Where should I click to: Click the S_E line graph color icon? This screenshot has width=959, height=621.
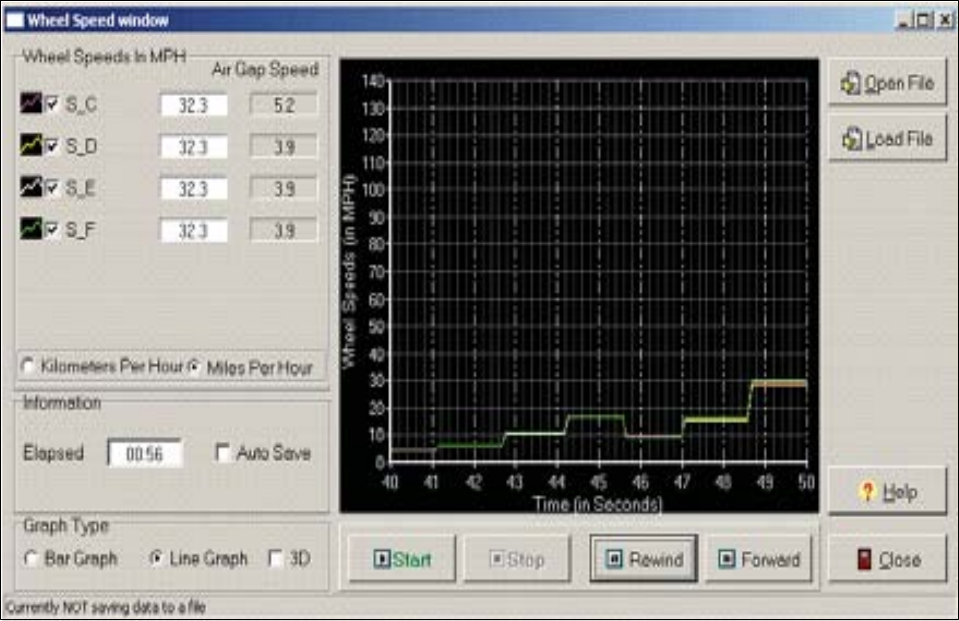coord(31,187)
